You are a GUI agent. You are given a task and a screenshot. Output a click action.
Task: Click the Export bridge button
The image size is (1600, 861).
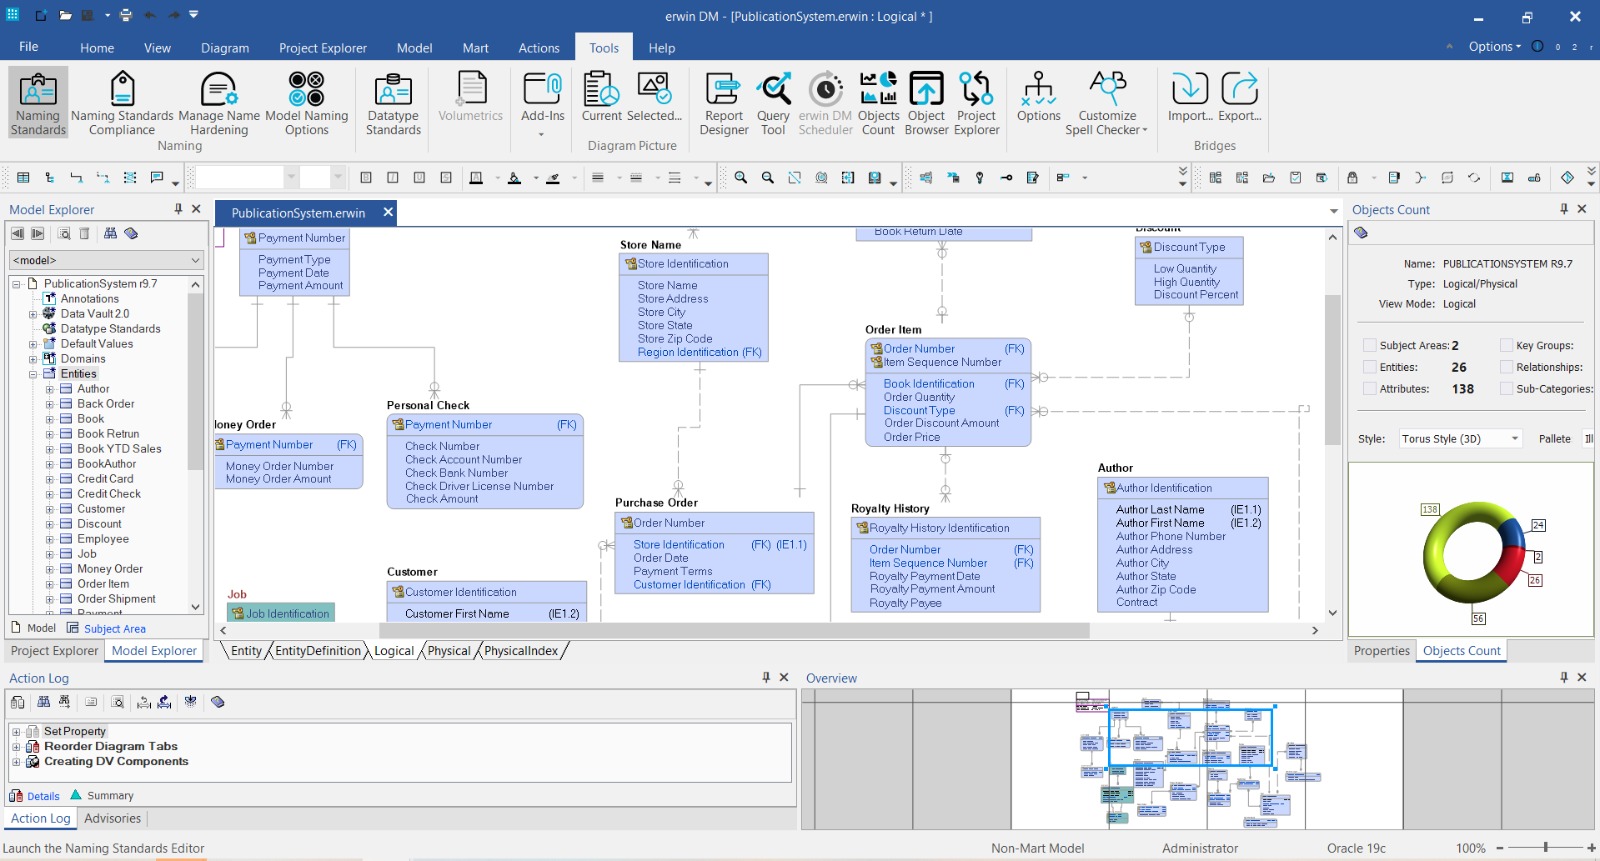coord(1240,97)
